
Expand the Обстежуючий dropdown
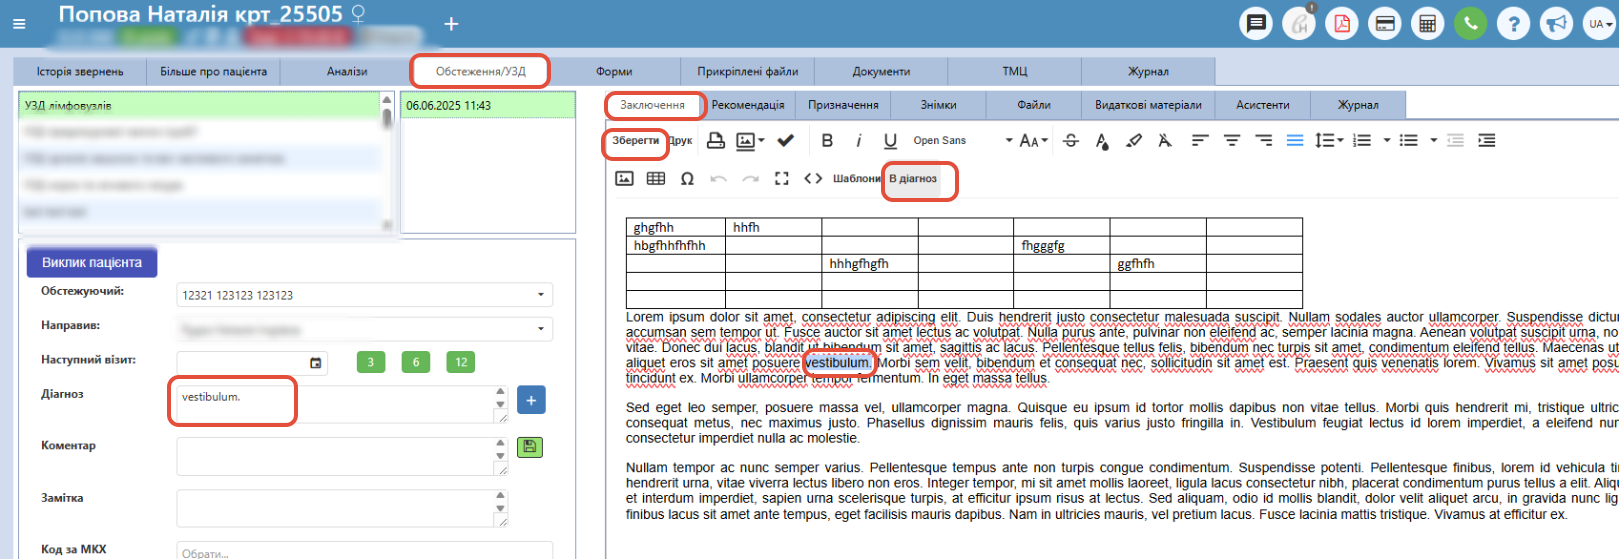(x=541, y=295)
